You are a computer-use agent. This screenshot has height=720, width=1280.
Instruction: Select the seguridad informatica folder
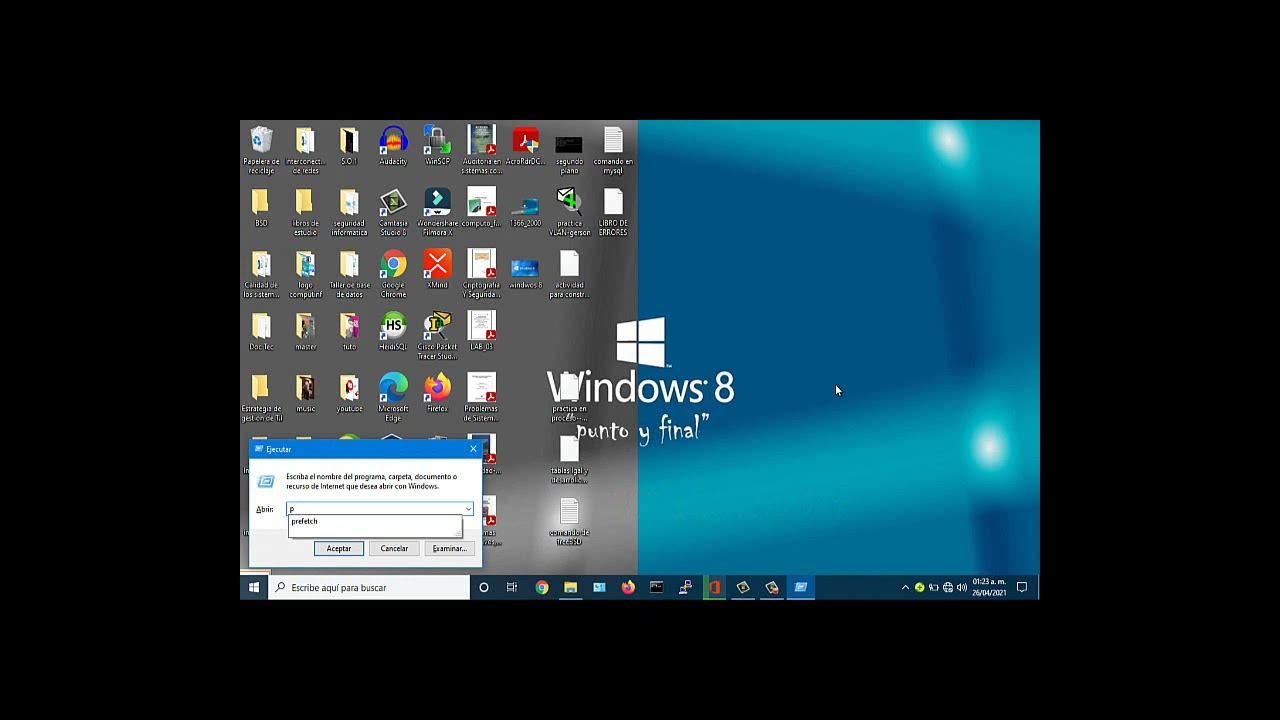pyautogui.click(x=349, y=212)
